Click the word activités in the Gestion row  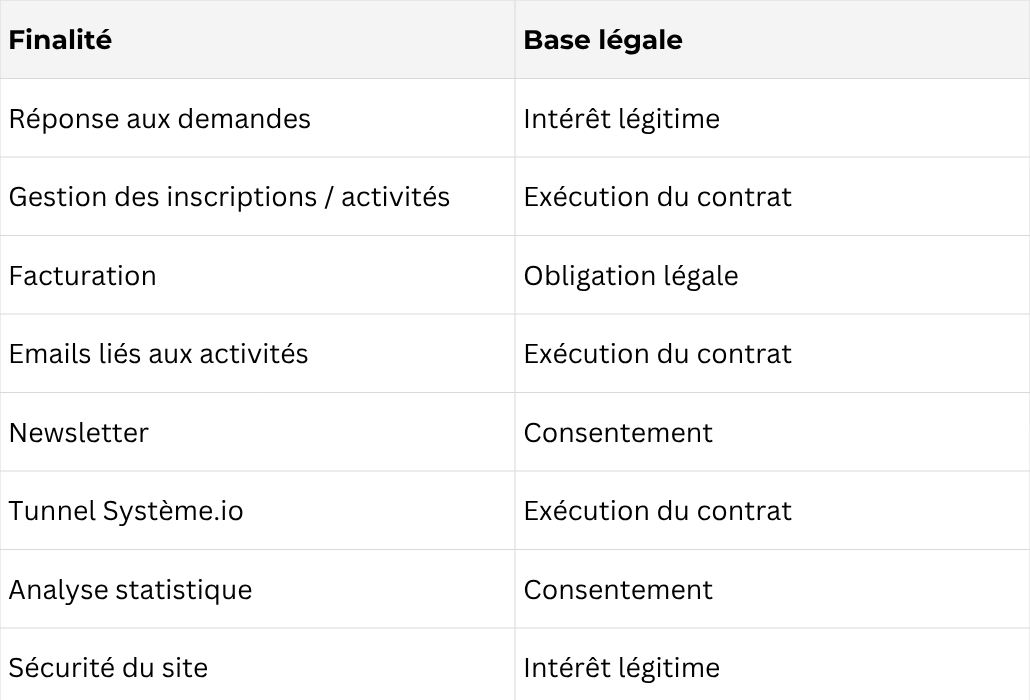click(396, 197)
